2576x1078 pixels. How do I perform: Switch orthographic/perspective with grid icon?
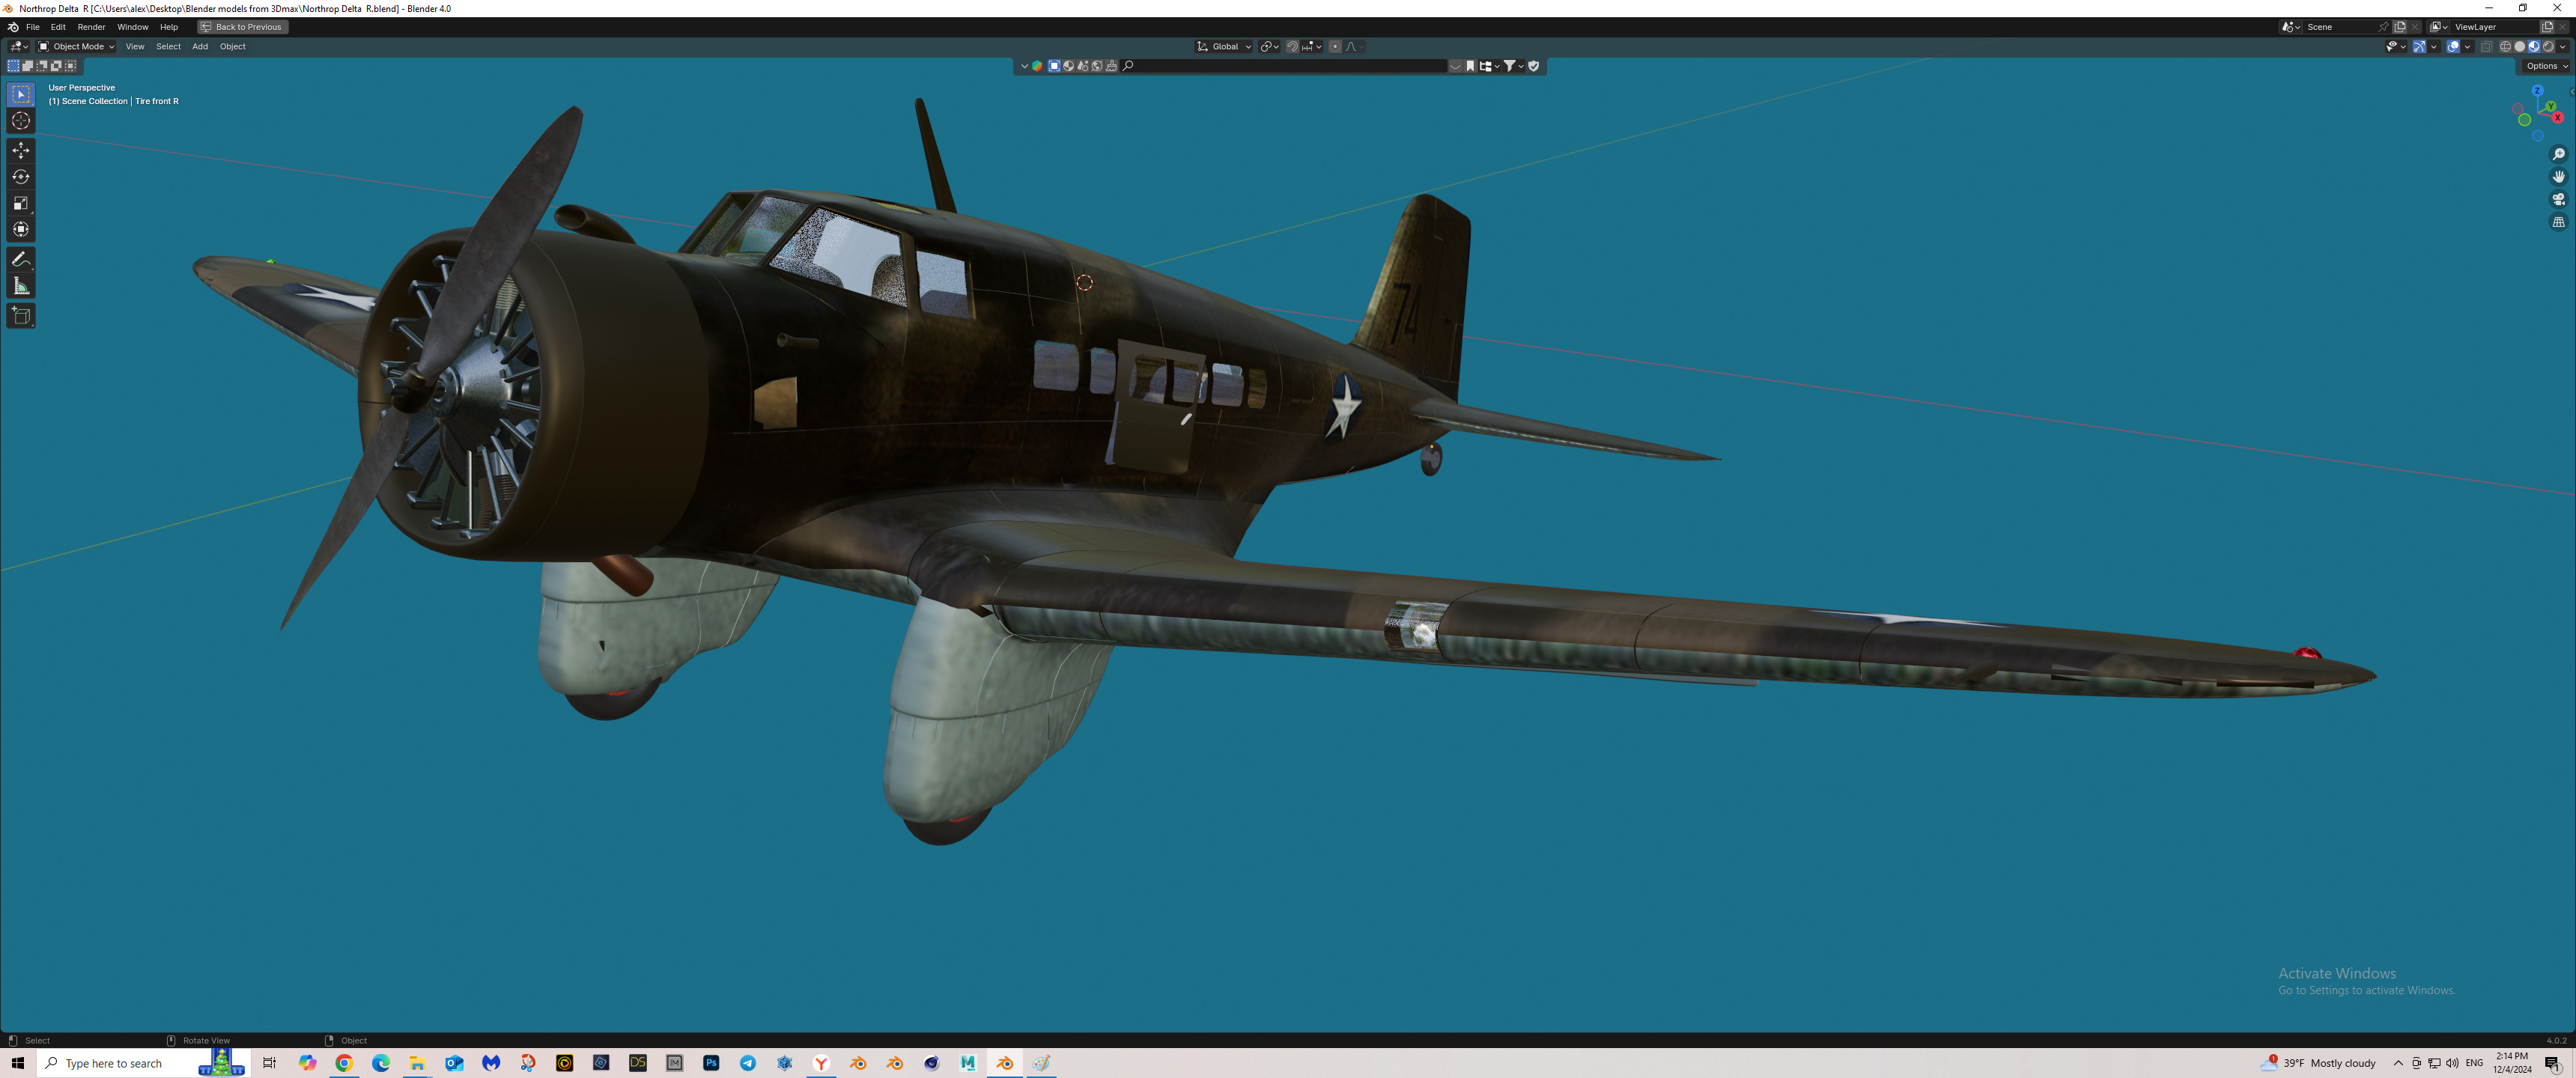(x=2558, y=222)
